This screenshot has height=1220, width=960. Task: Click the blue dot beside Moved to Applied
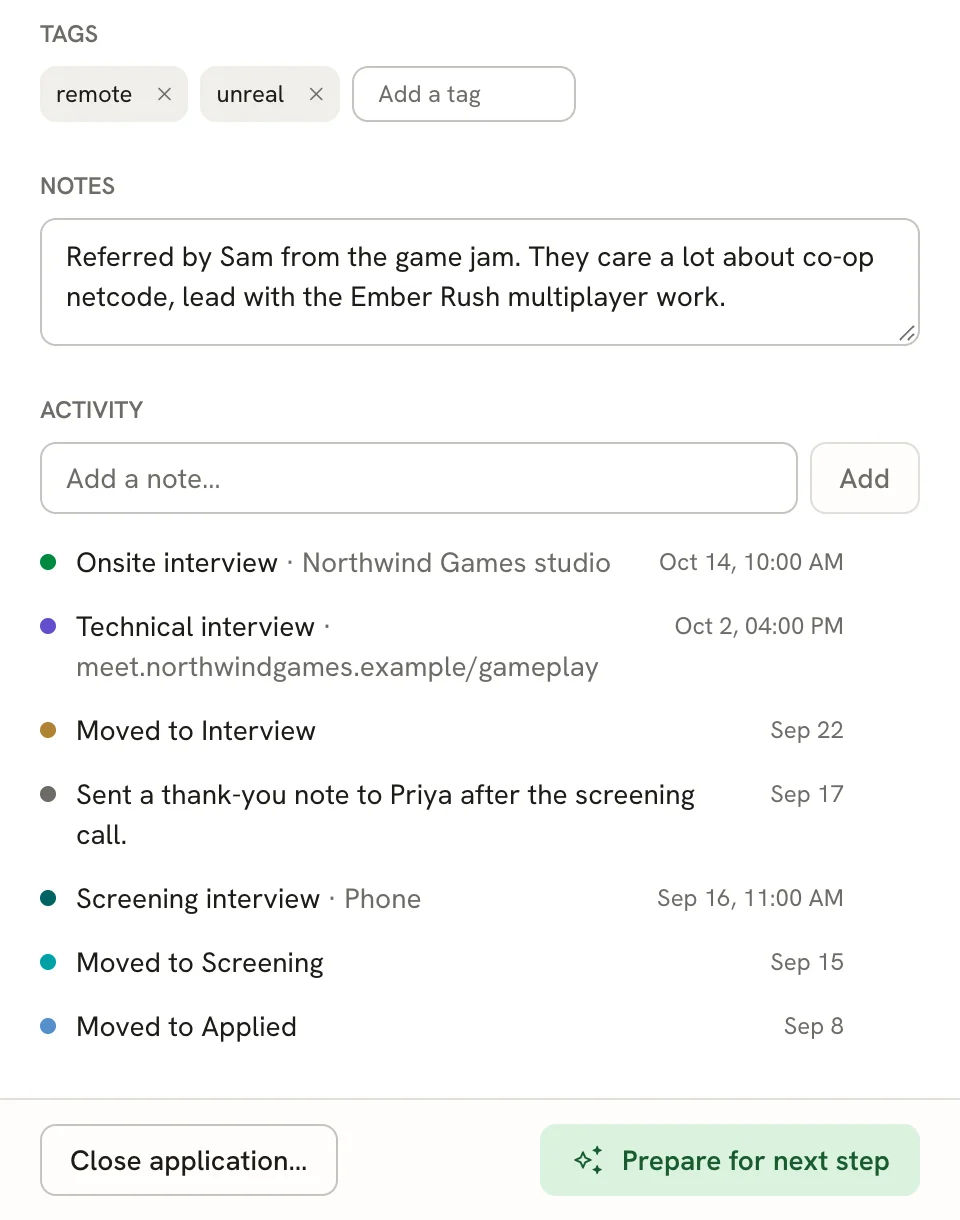[48, 1027]
